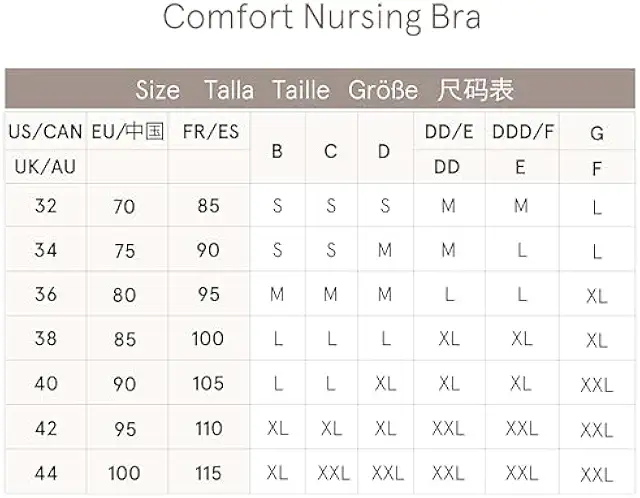
Task: Select band size 44 row label
Action: (45, 471)
